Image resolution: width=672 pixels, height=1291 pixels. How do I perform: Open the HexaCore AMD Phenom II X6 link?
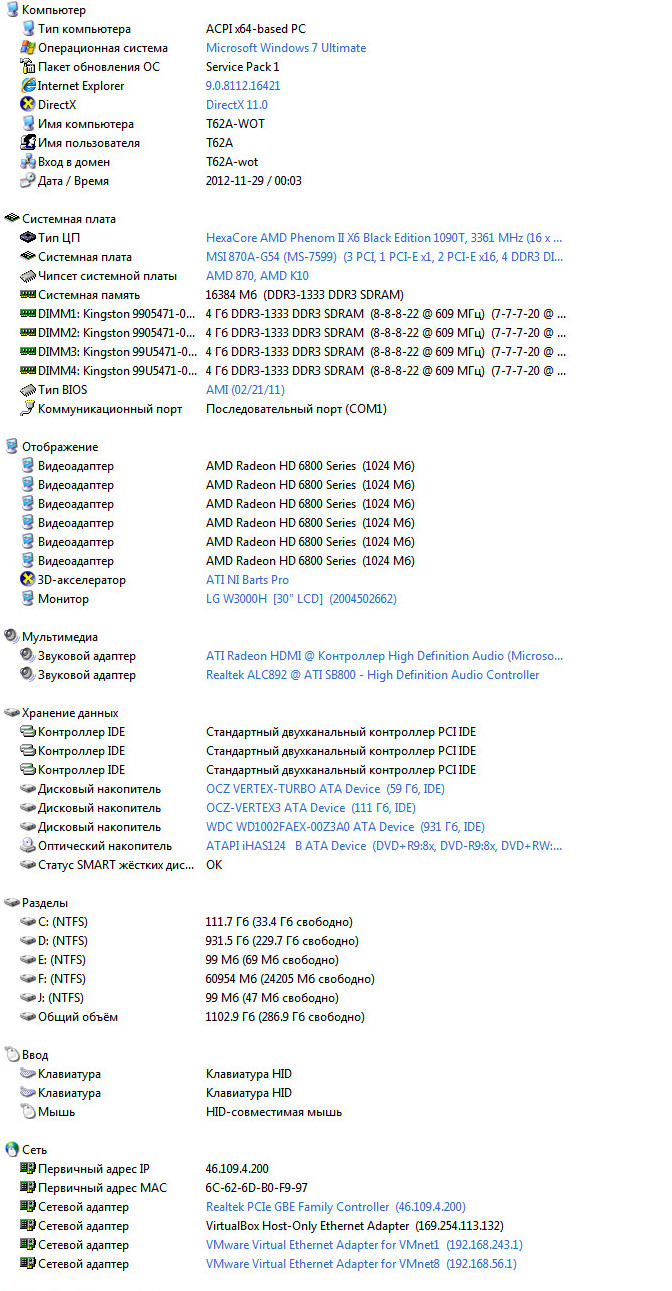(x=384, y=238)
